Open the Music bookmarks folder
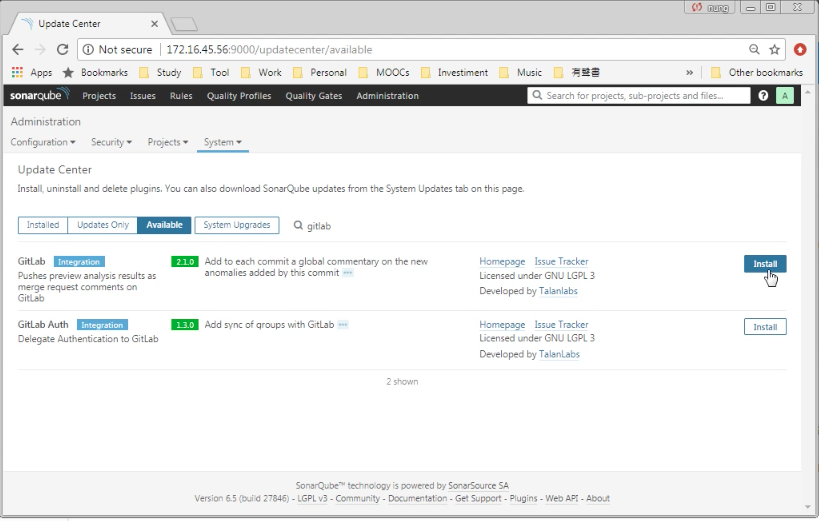Screen dimensions: 819x521 tap(521, 73)
